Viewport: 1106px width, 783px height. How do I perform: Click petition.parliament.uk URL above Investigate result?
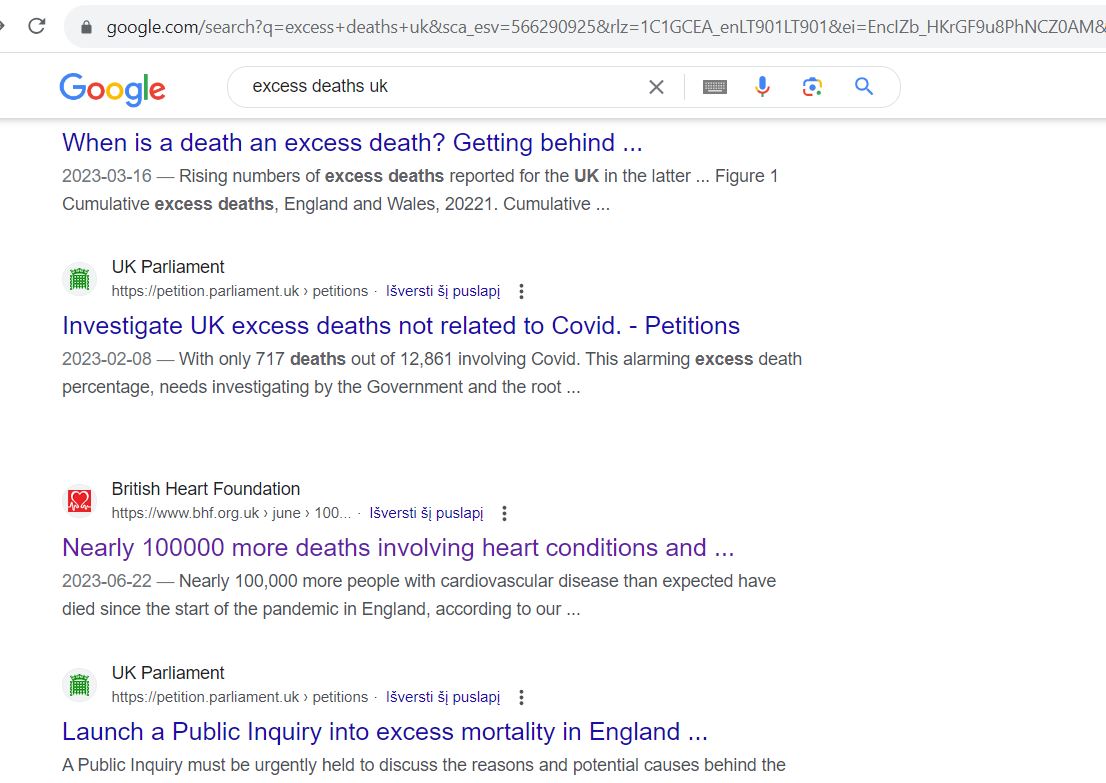click(x=240, y=291)
